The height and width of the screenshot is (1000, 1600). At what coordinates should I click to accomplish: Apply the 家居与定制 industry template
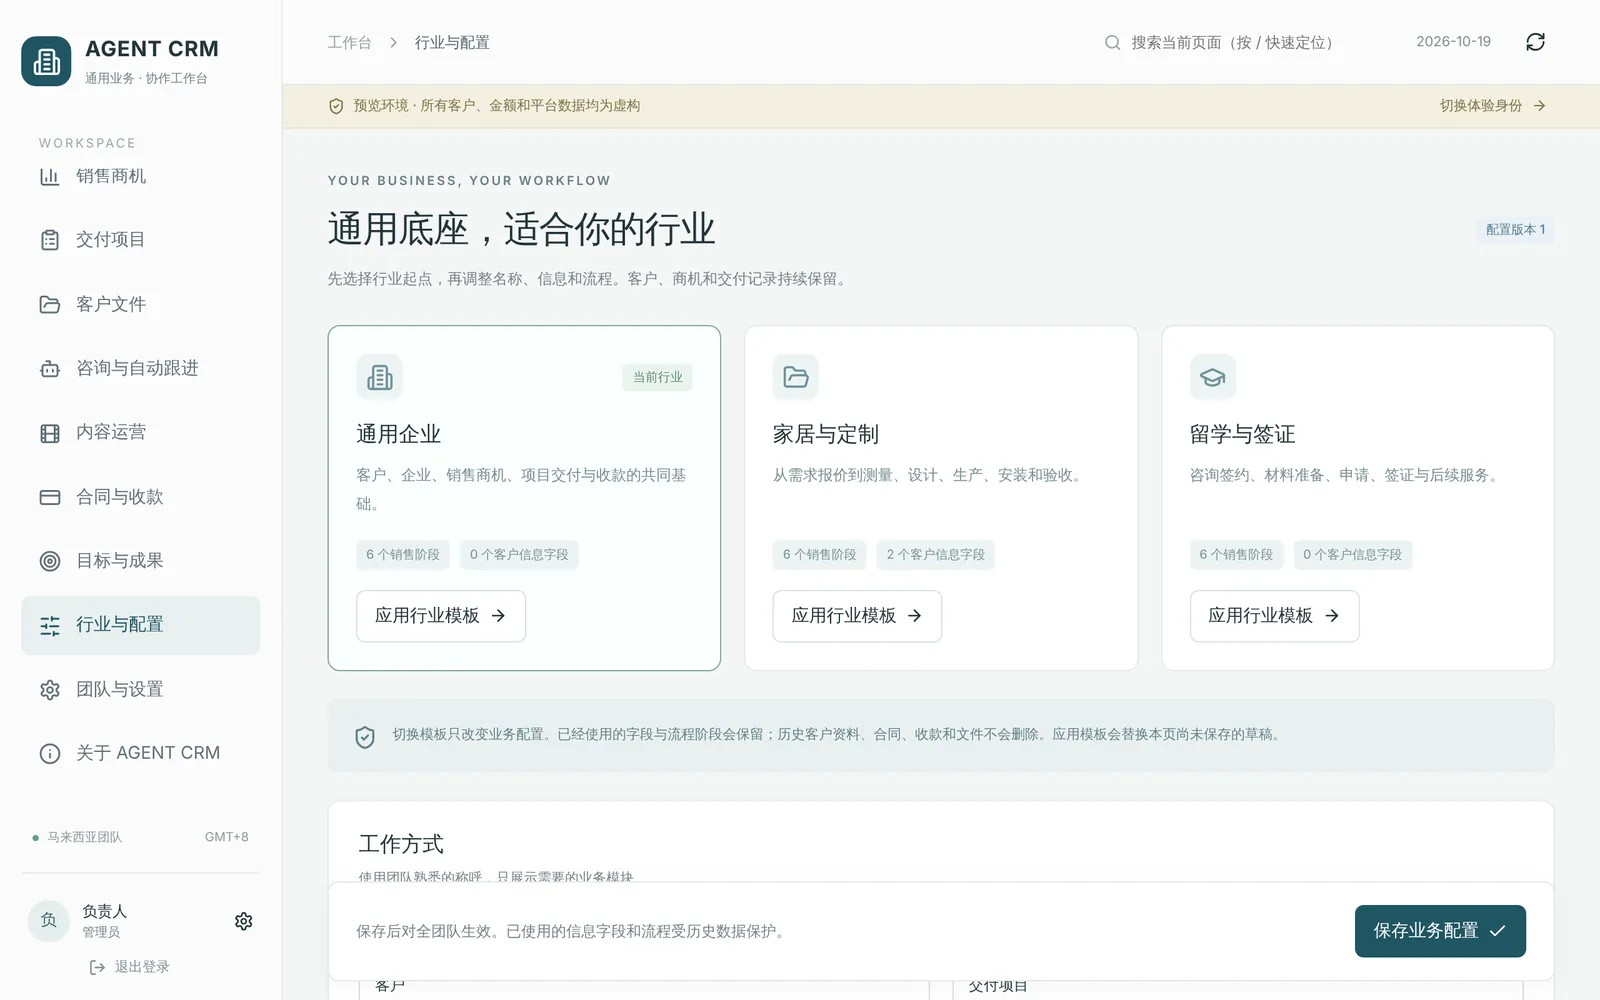[x=857, y=616]
